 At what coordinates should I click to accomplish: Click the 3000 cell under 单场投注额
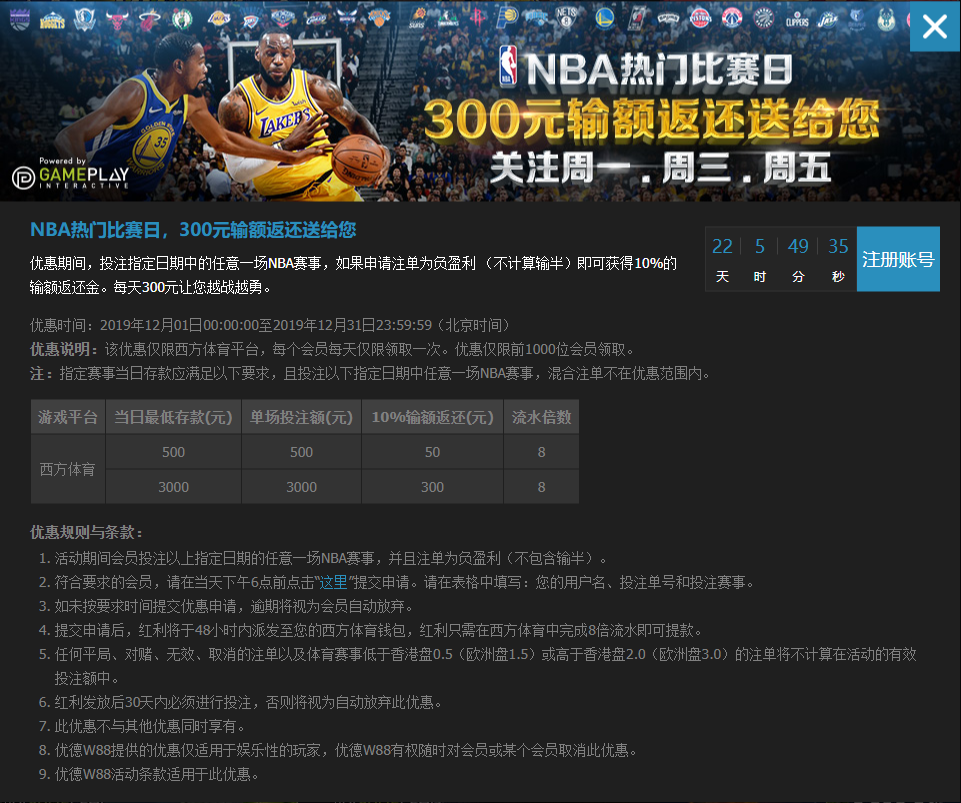point(302,487)
